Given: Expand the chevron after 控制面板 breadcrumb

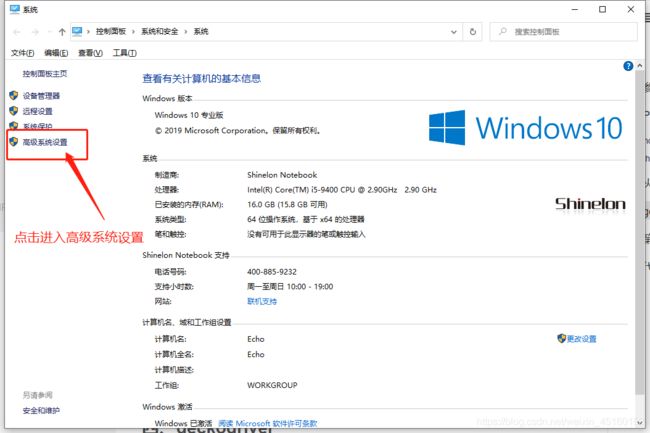Looking at the screenshot, I should click(133, 31).
